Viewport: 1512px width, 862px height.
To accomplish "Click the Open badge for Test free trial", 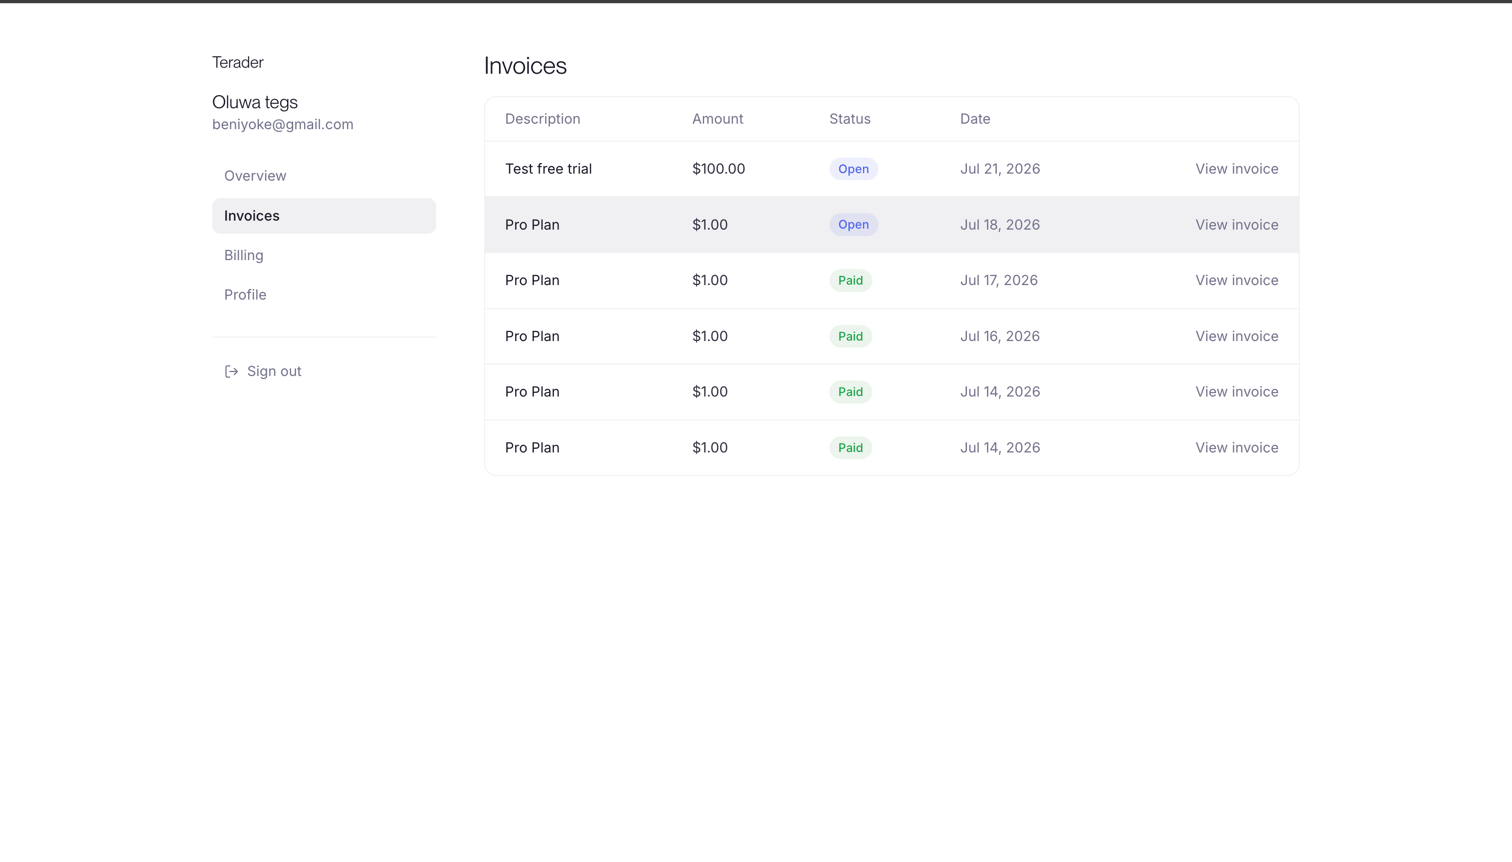I will pyautogui.click(x=853, y=169).
